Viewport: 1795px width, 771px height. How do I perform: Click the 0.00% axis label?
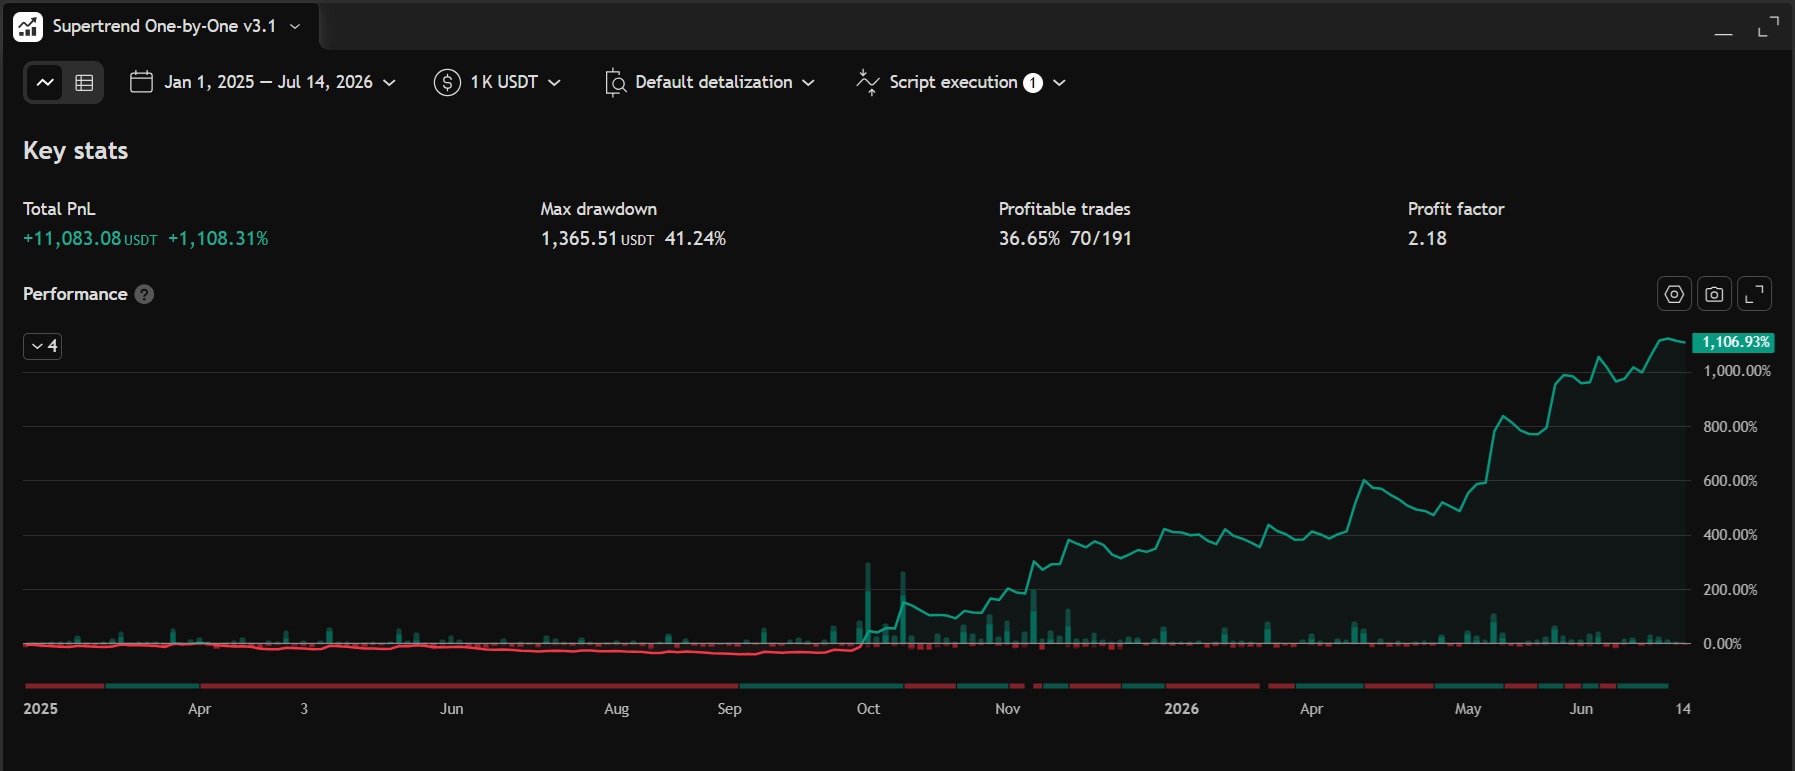click(1722, 644)
